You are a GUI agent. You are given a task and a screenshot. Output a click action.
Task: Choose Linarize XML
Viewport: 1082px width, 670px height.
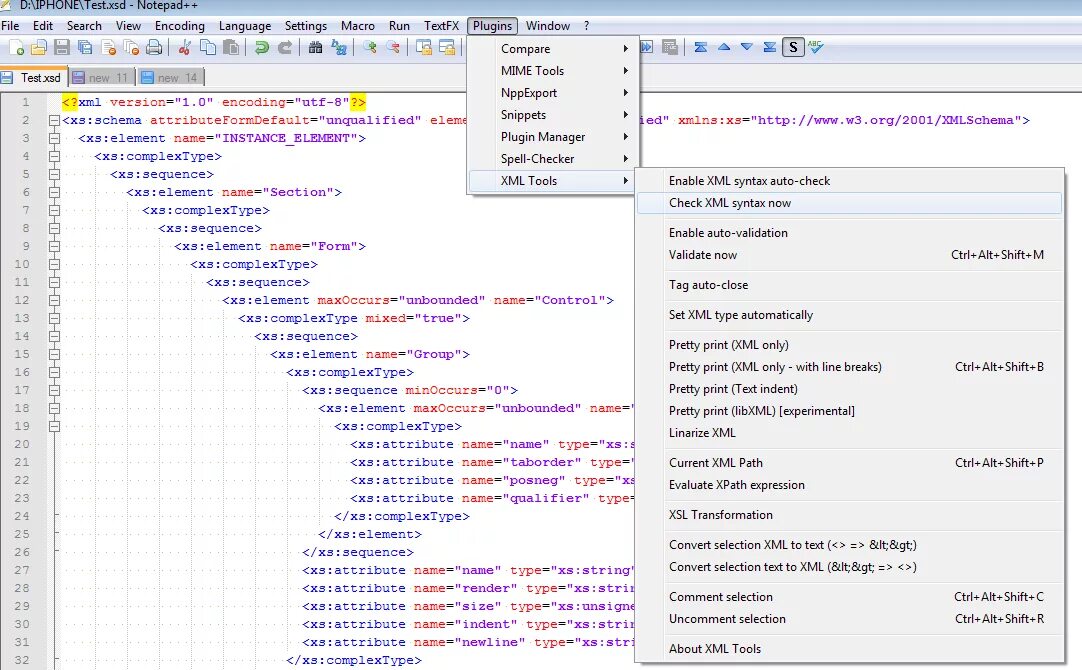point(849,433)
